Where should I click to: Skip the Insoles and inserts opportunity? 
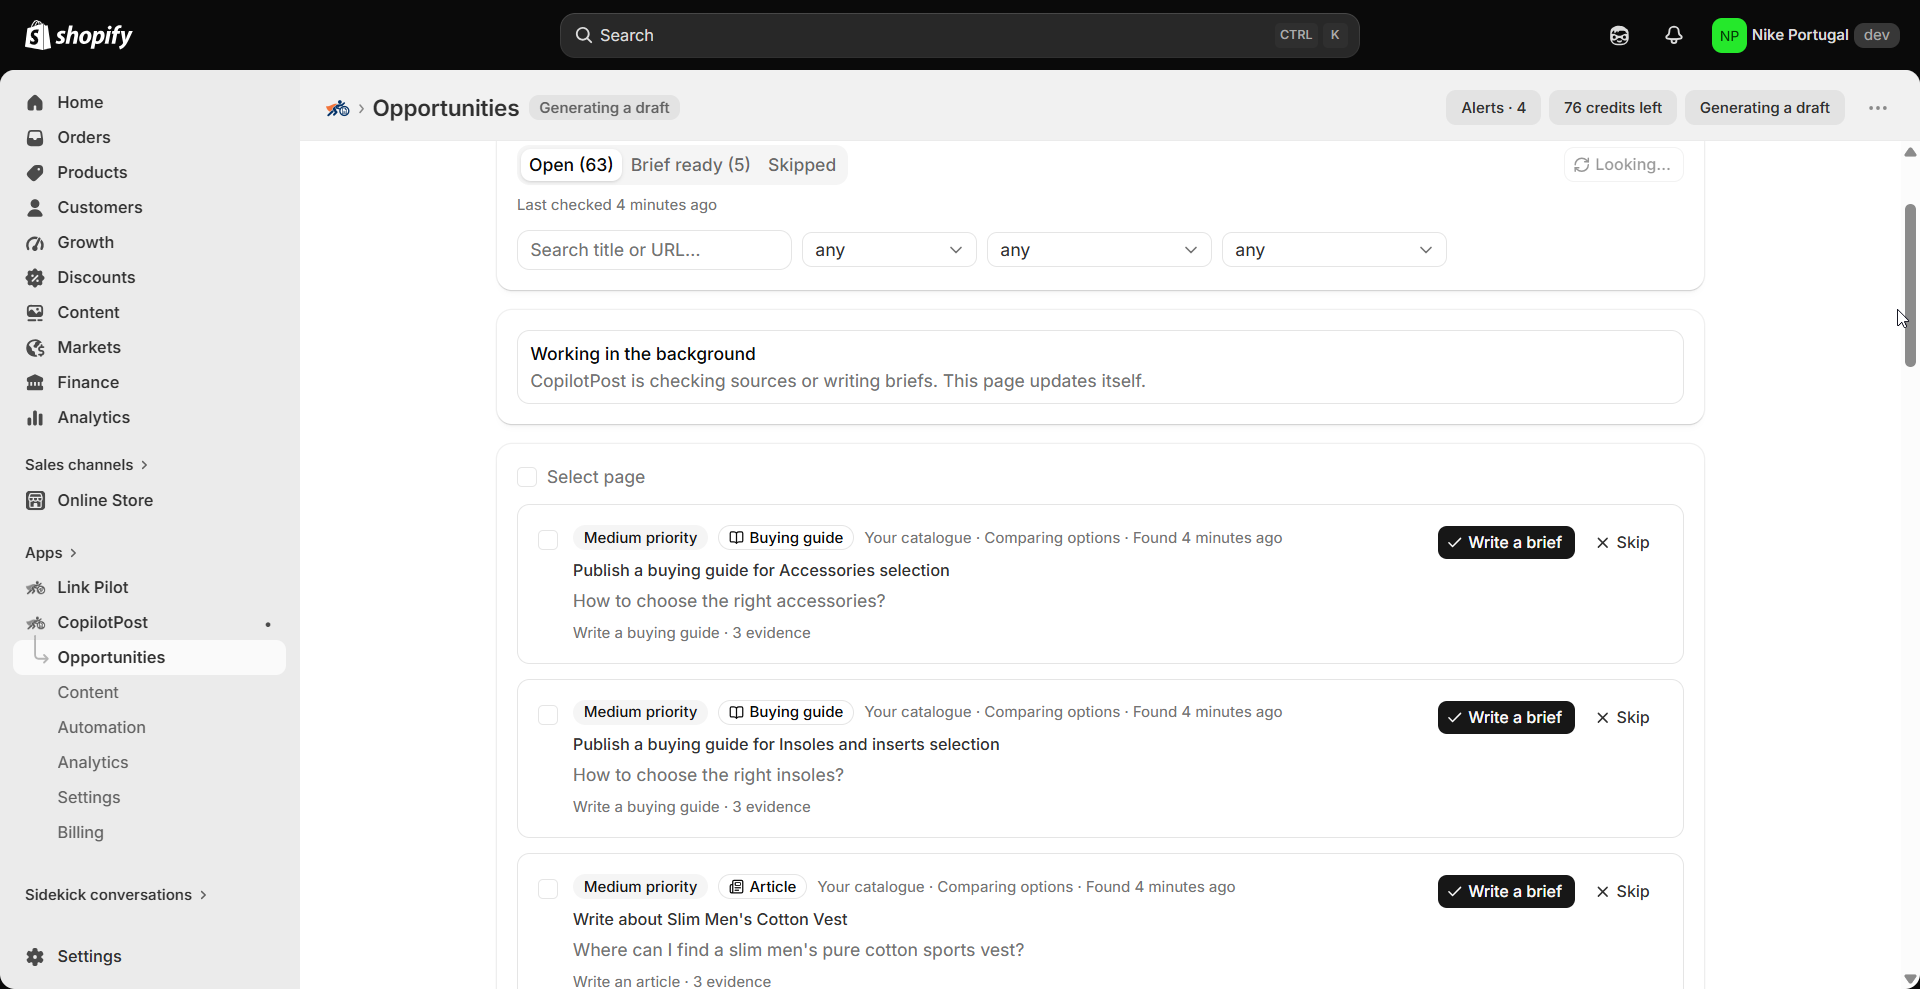tap(1623, 717)
